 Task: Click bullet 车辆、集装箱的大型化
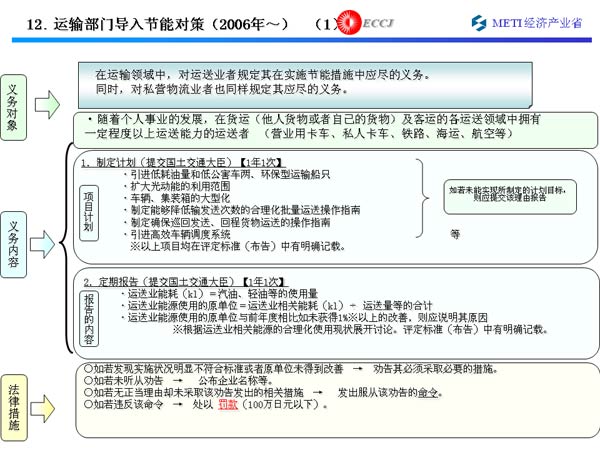click(x=177, y=198)
